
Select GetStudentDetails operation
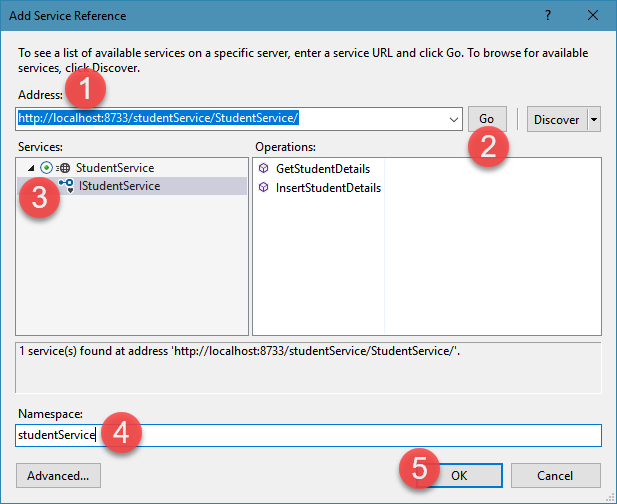[x=323, y=169]
